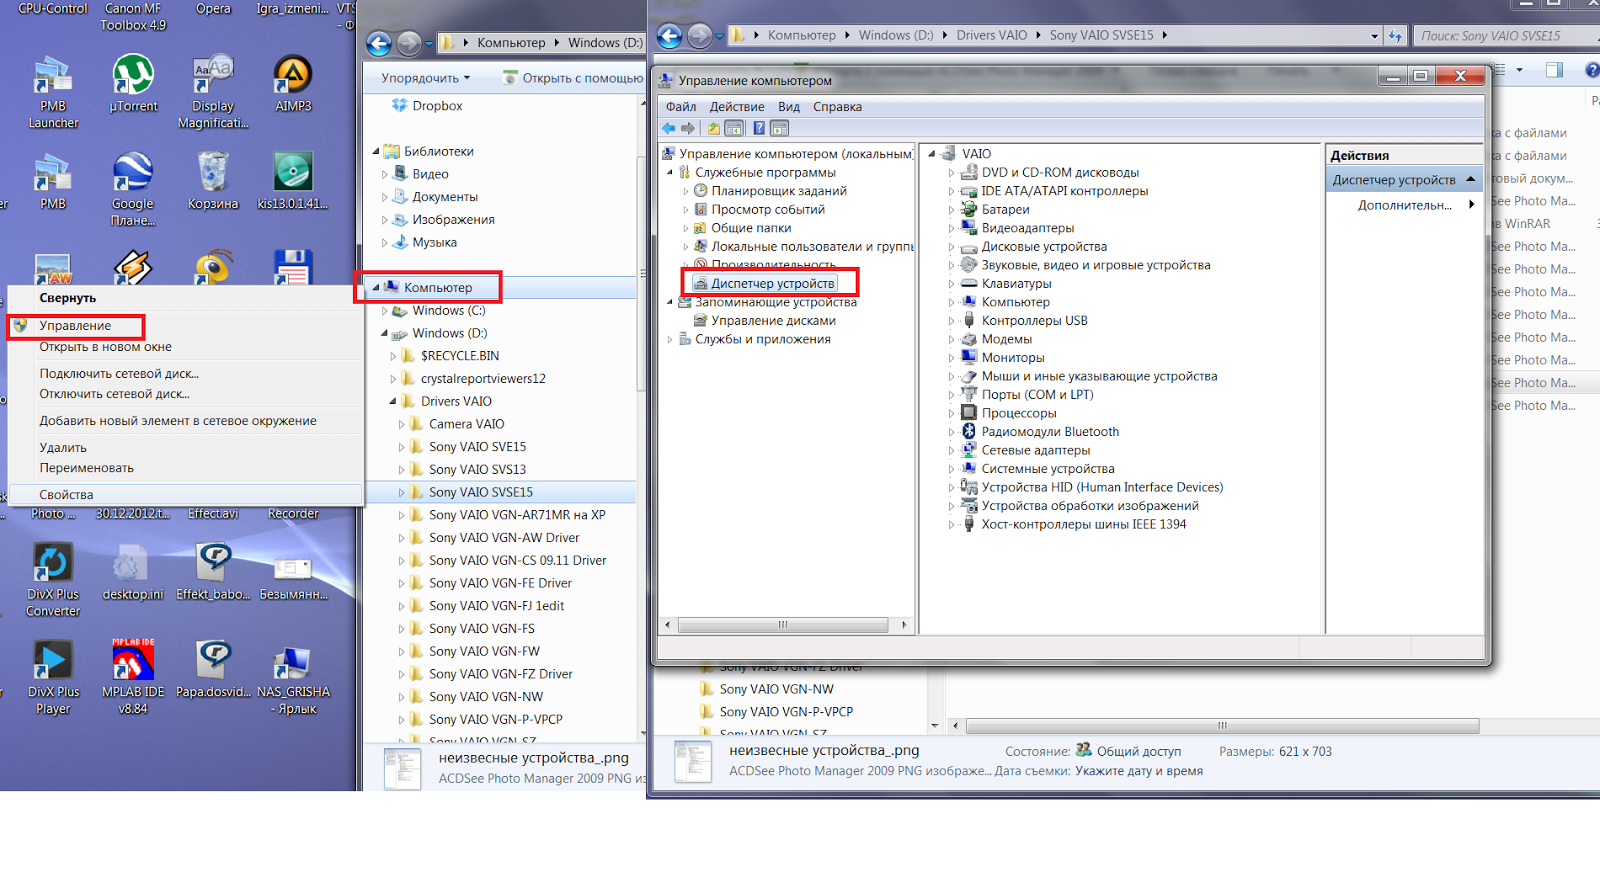Click the Поиск: Sony VAIO SVSE15 search field

[x=1505, y=36]
